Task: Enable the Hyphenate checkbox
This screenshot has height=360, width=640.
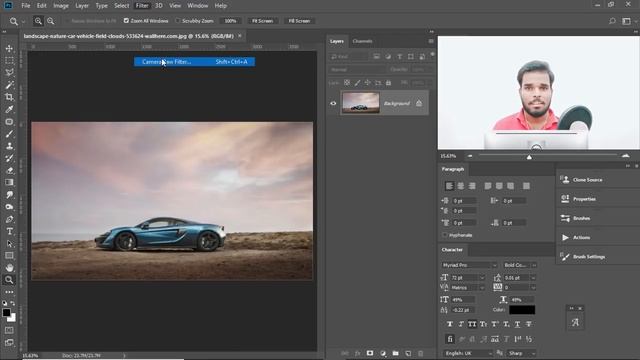Action: (445, 235)
